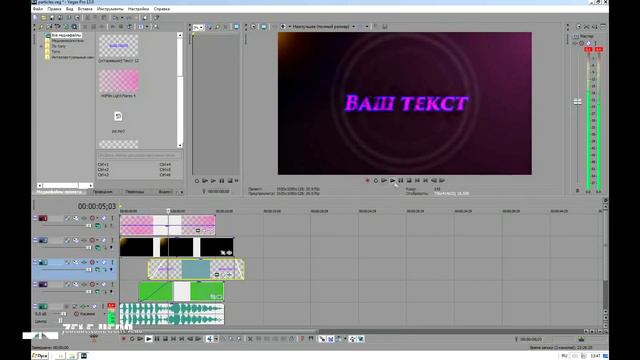The height and width of the screenshot is (360, 640).
Task: Click the timeline pause button
Action: tap(157, 339)
